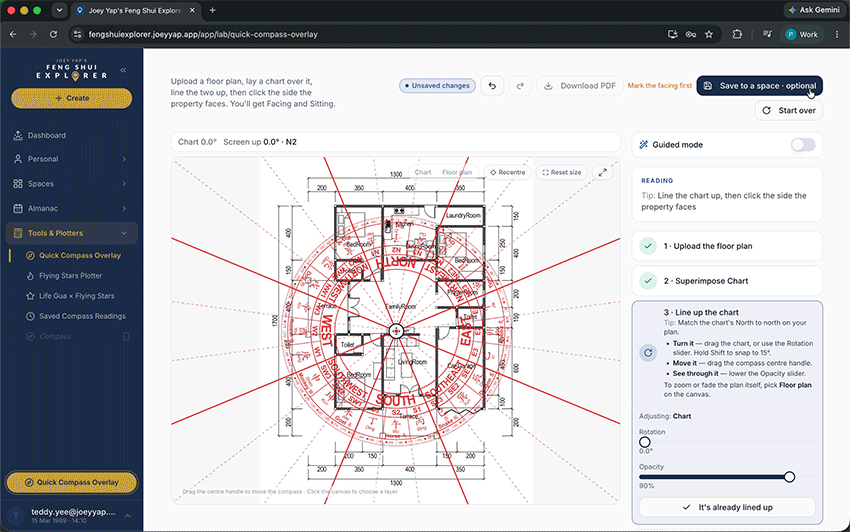The height and width of the screenshot is (532, 850).
Task: Click the Opacity slider handle
Action: (789, 477)
